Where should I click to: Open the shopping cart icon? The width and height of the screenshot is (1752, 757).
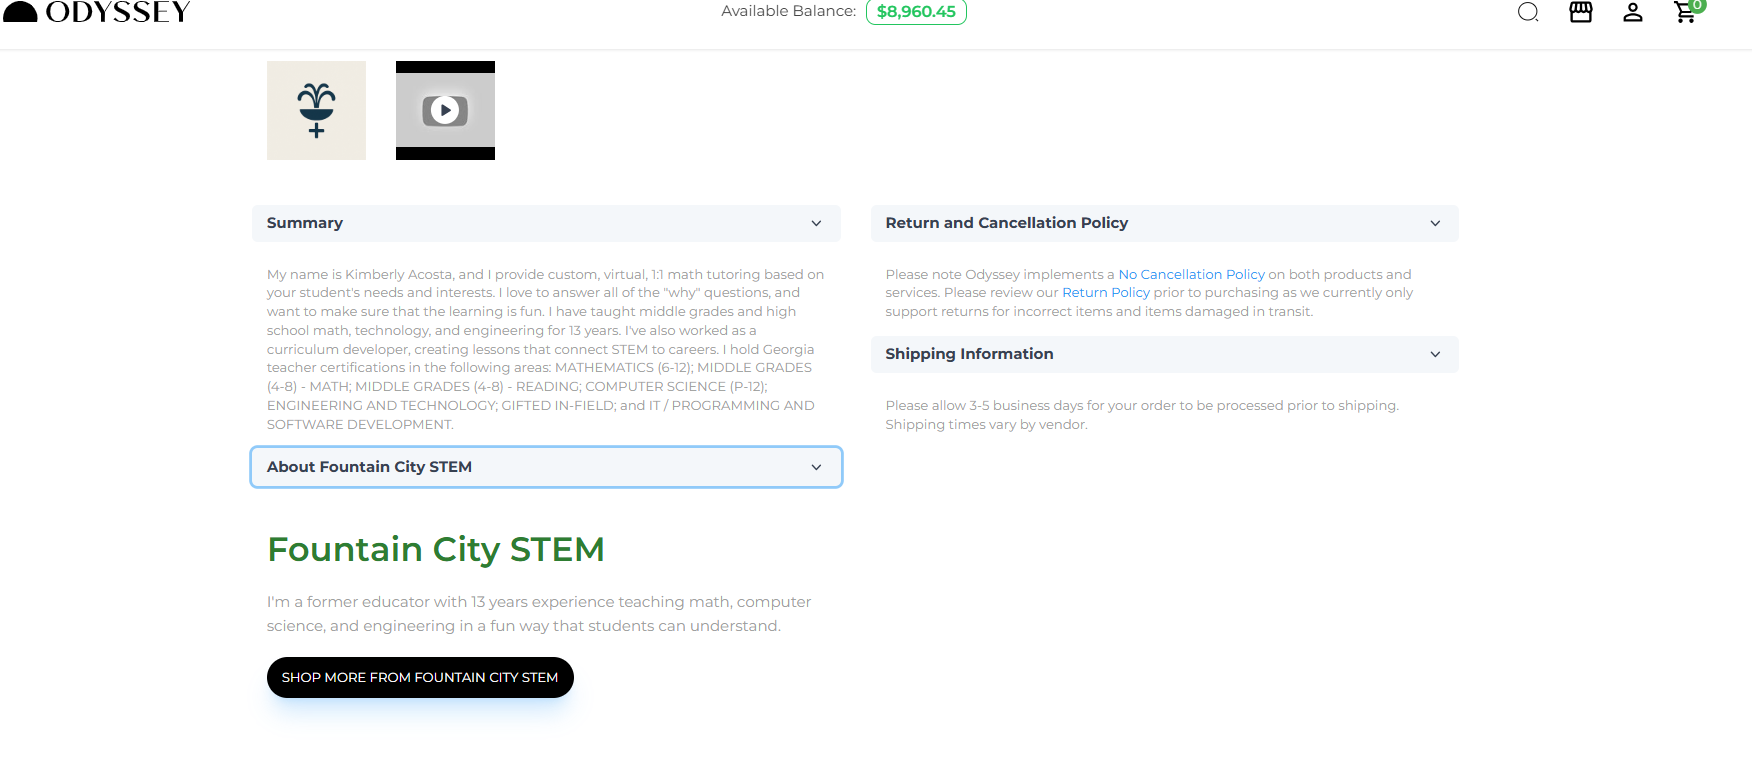1687,11
